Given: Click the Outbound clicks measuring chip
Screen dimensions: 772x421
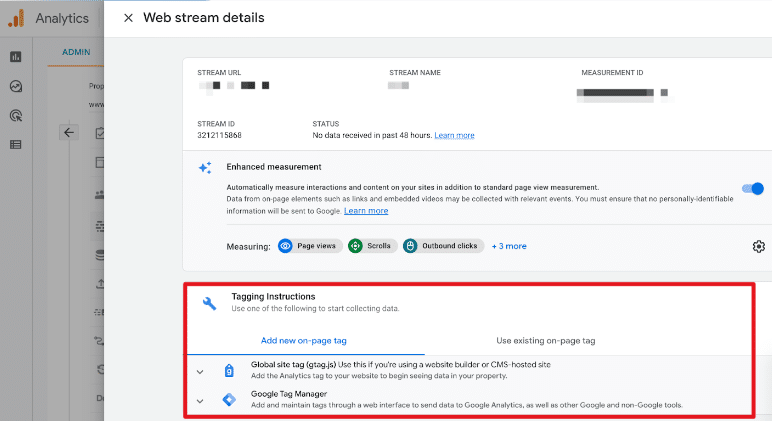Looking at the screenshot, I should 443,246.
